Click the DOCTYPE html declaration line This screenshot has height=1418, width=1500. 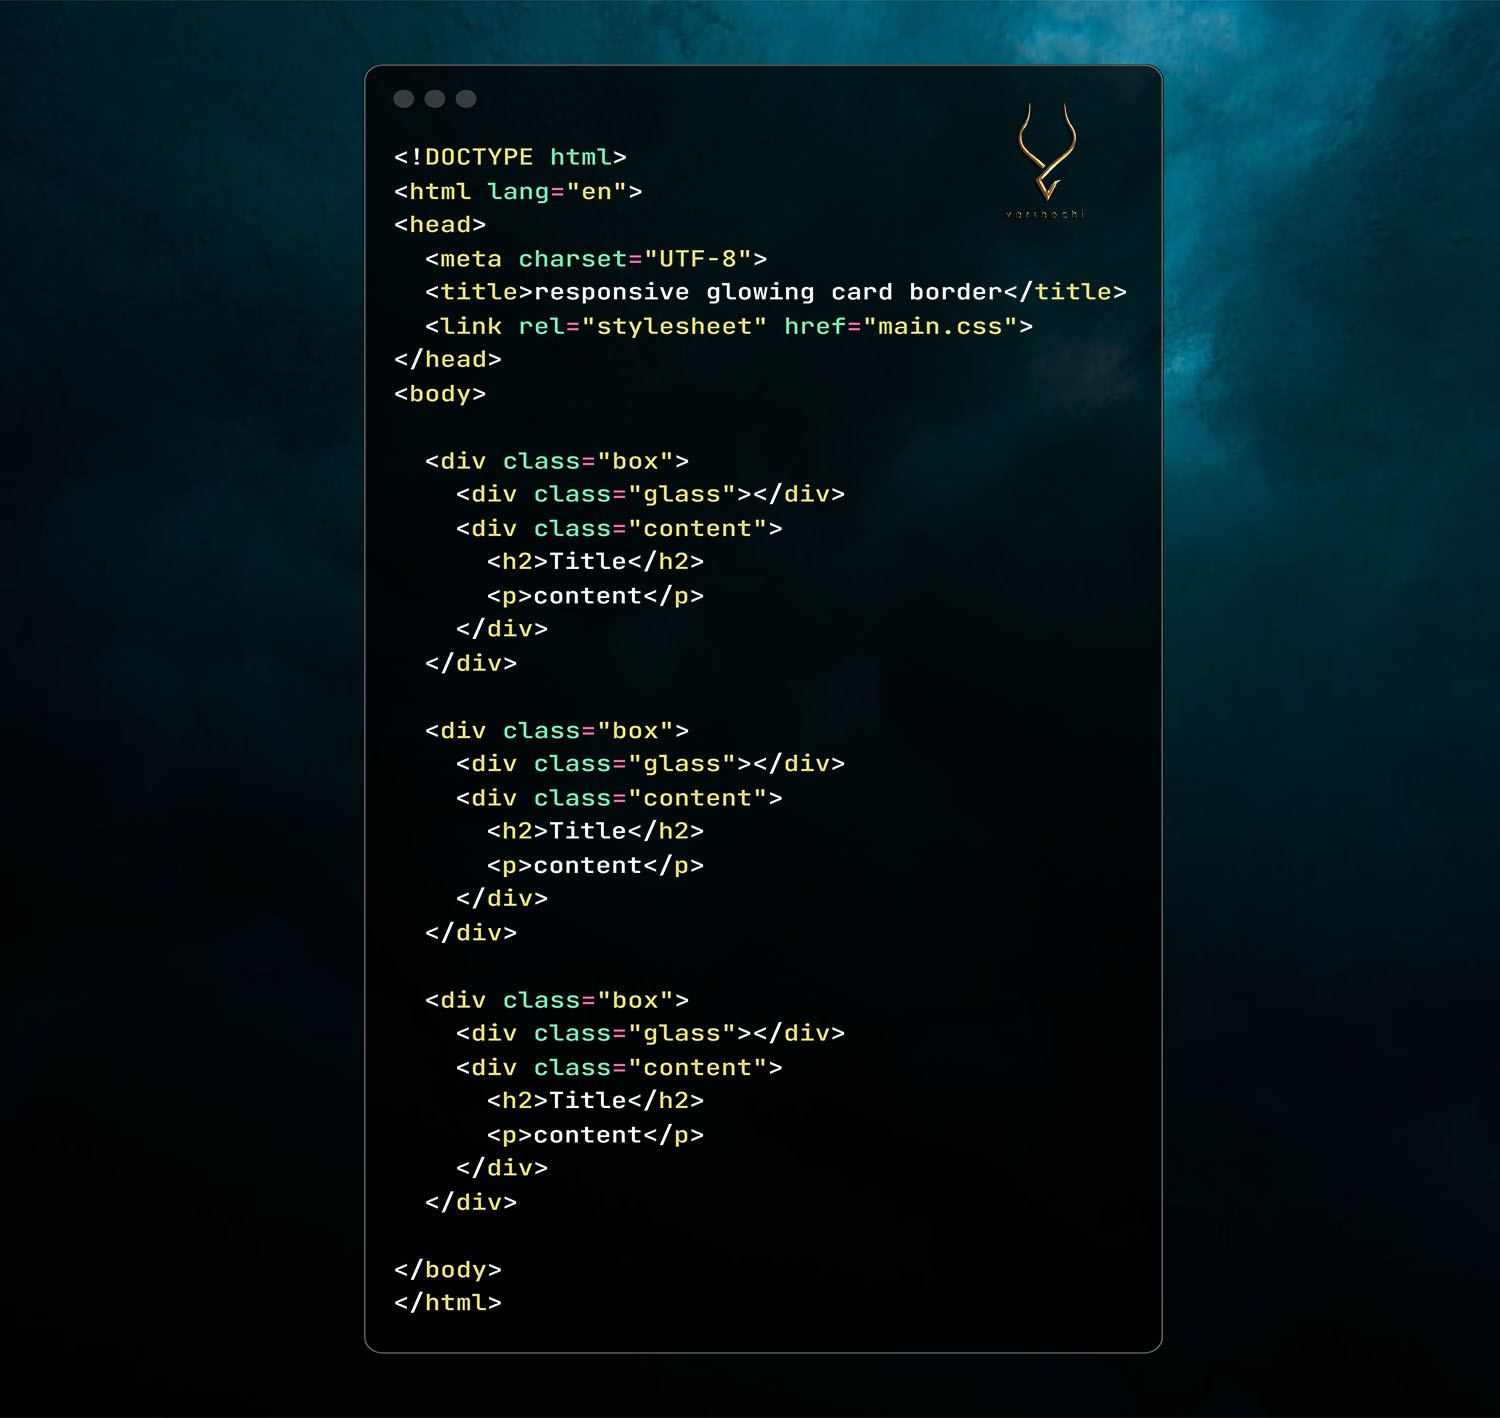pyautogui.click(x=510, y=157)
